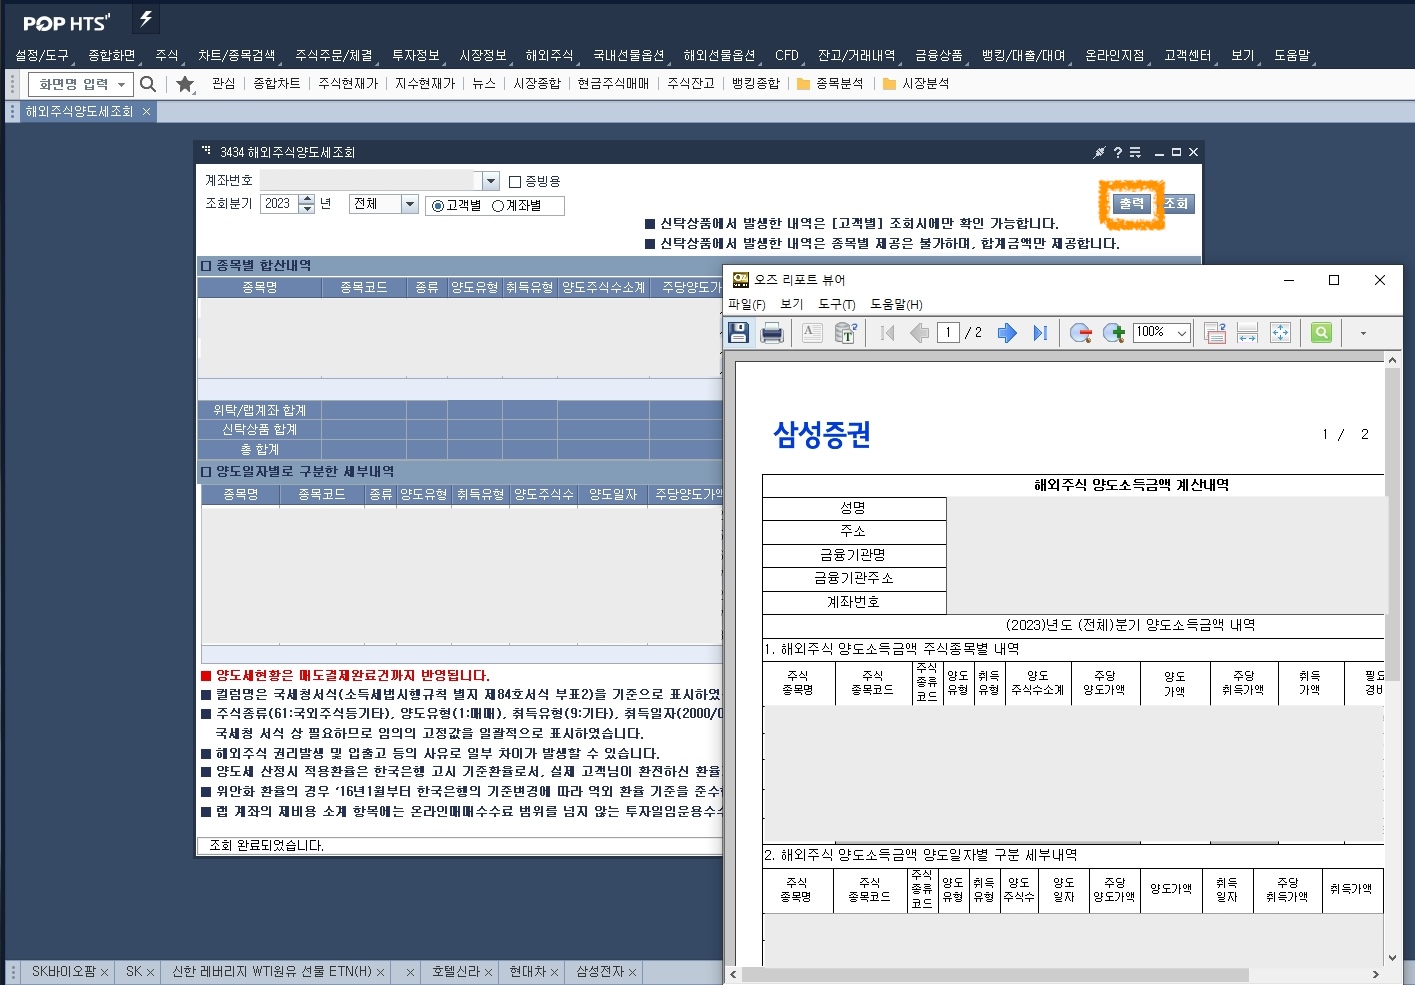1415x985 pixels.
Task: Open 주식현재가 from the quick toolbar
Action: [348, 84]
